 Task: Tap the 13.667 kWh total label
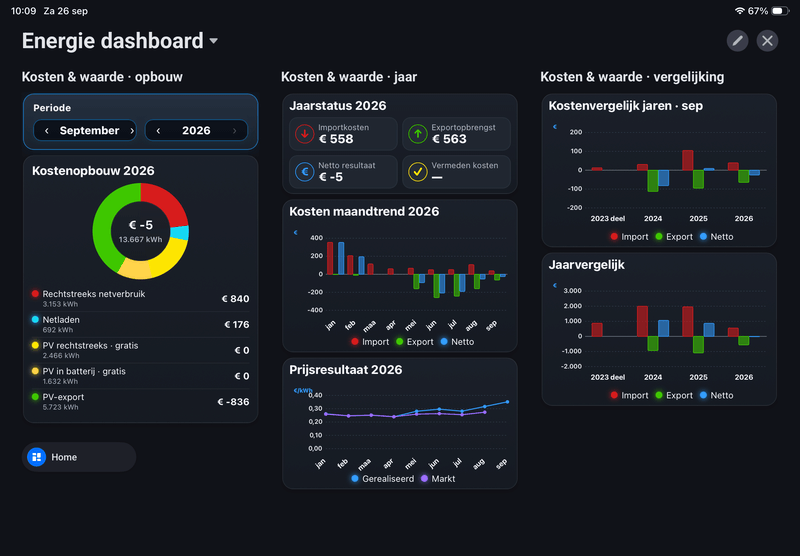141,239
